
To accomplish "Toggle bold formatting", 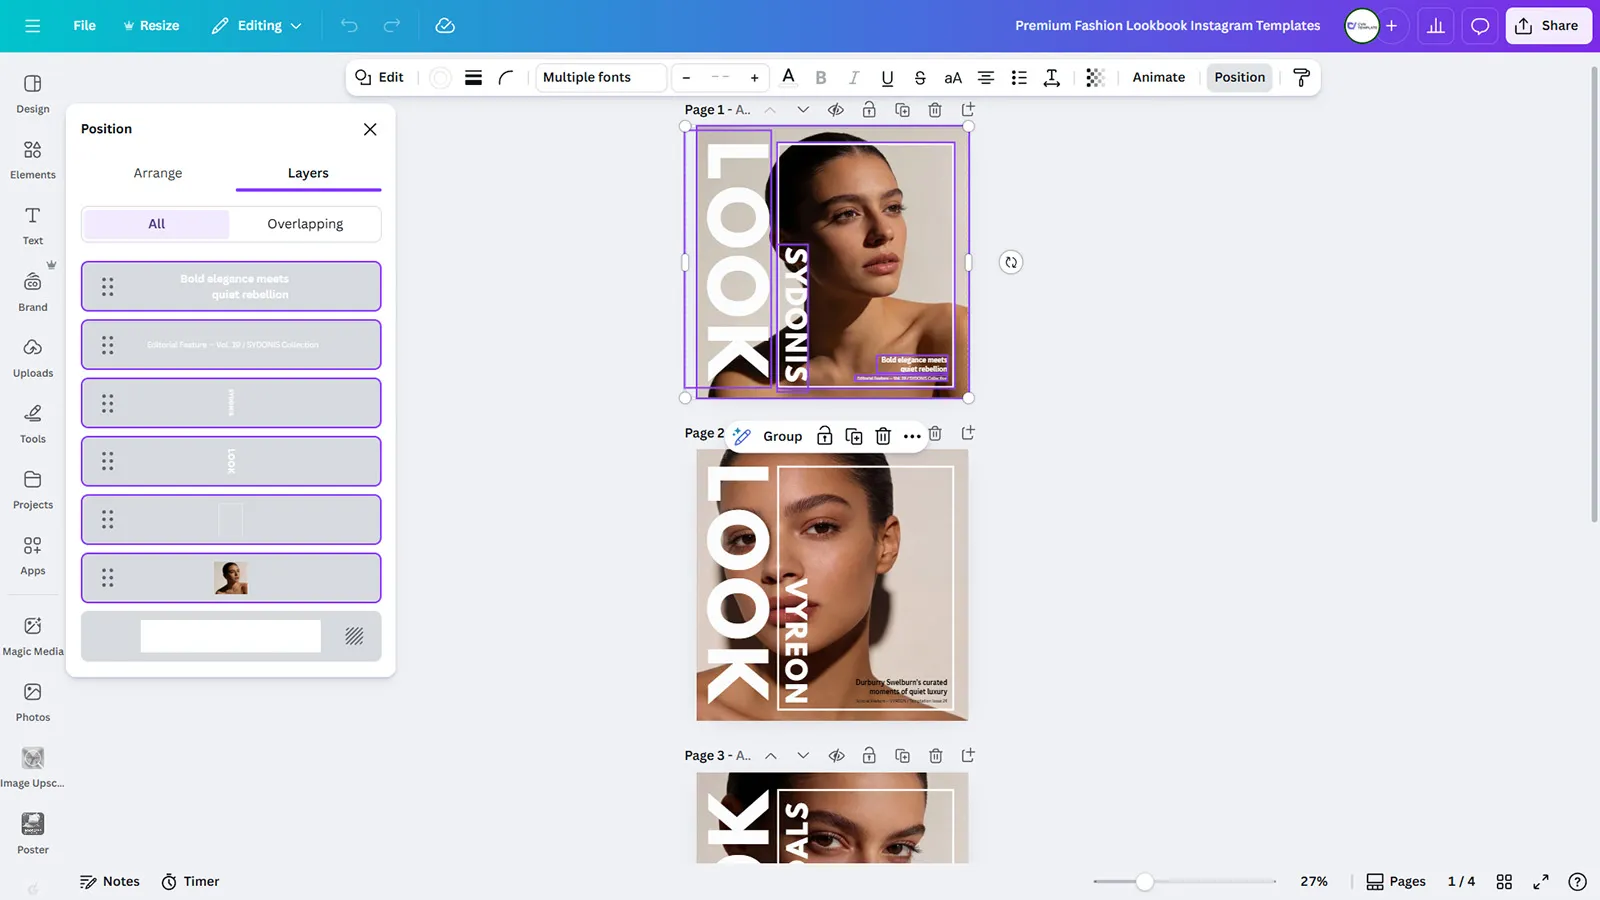I will pyautogui.click(x=820, y=77).
